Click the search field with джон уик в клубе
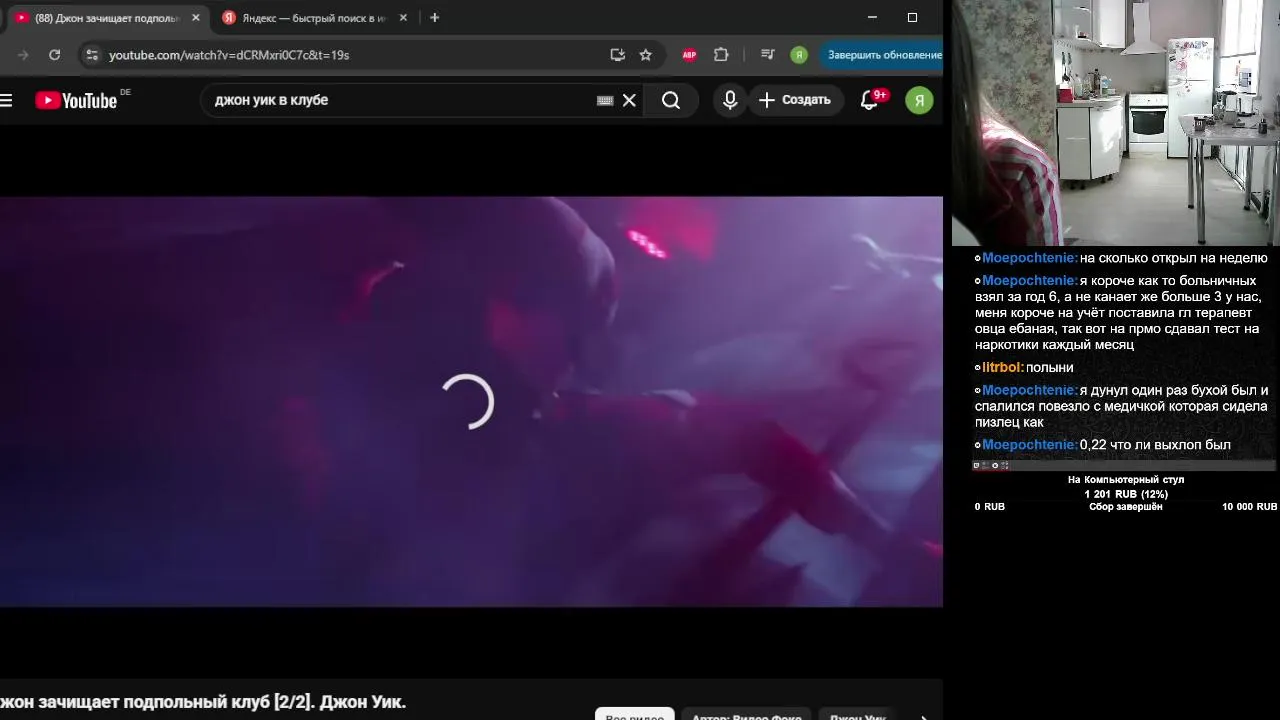 tap(400, 100)
